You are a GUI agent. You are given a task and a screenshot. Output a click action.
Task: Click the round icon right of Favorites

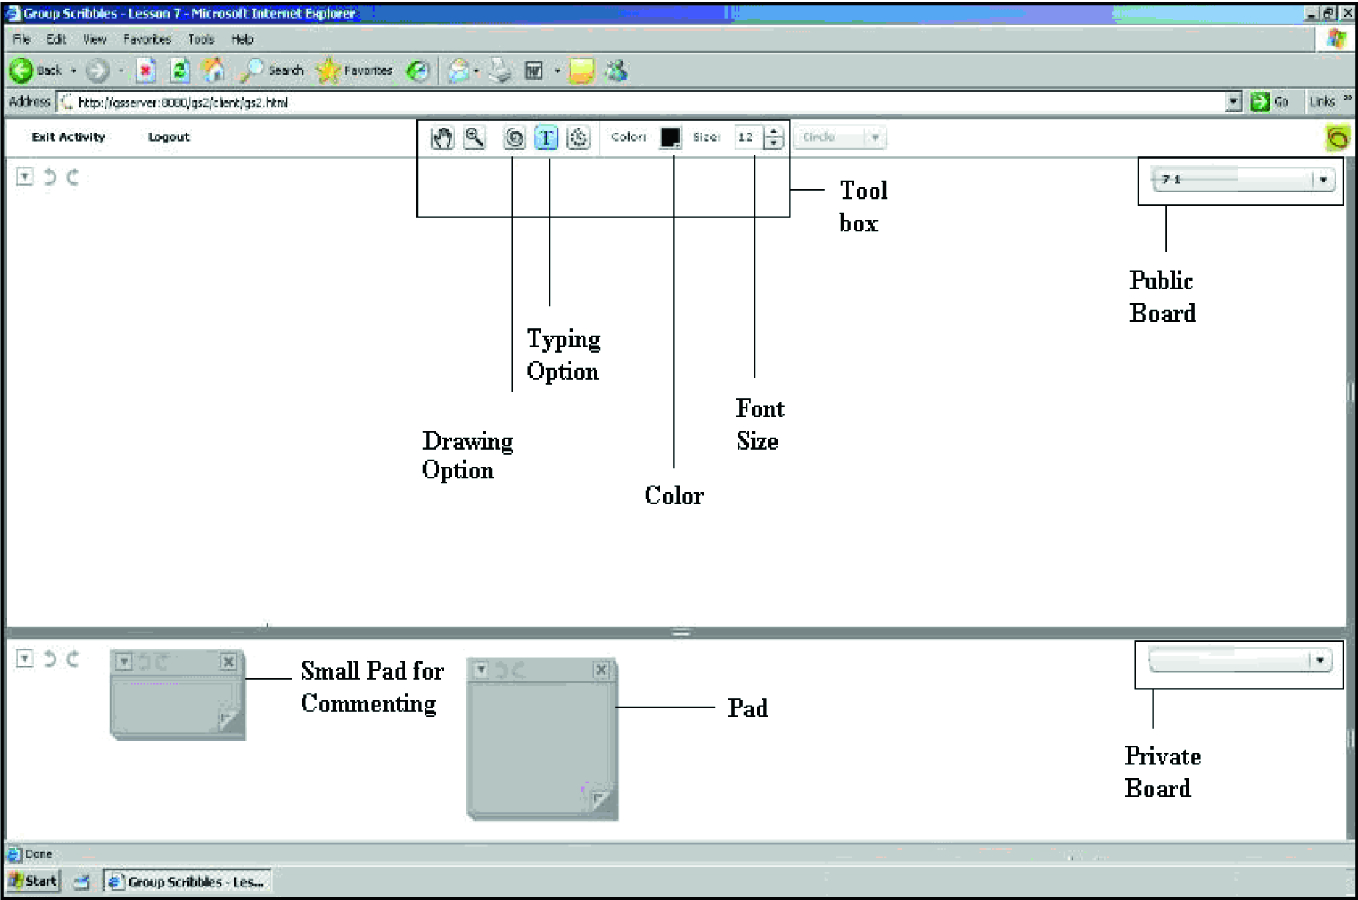[x=418, y=70]
